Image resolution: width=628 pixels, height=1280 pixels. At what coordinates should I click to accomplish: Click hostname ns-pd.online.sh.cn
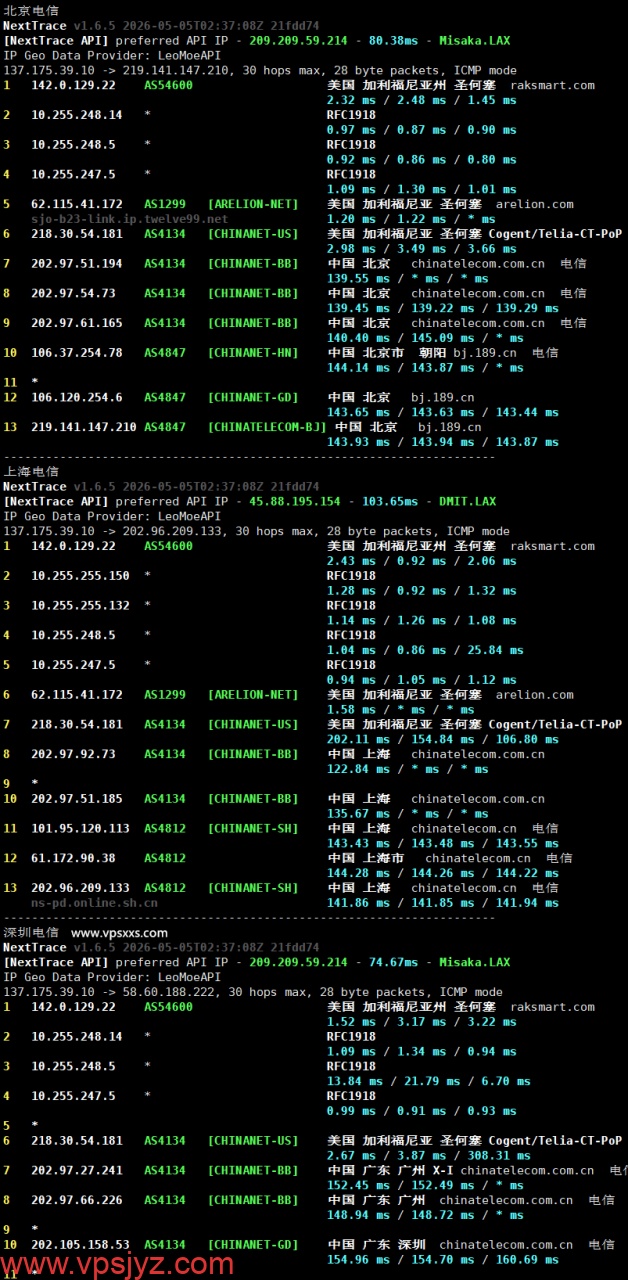coord(94,902)
